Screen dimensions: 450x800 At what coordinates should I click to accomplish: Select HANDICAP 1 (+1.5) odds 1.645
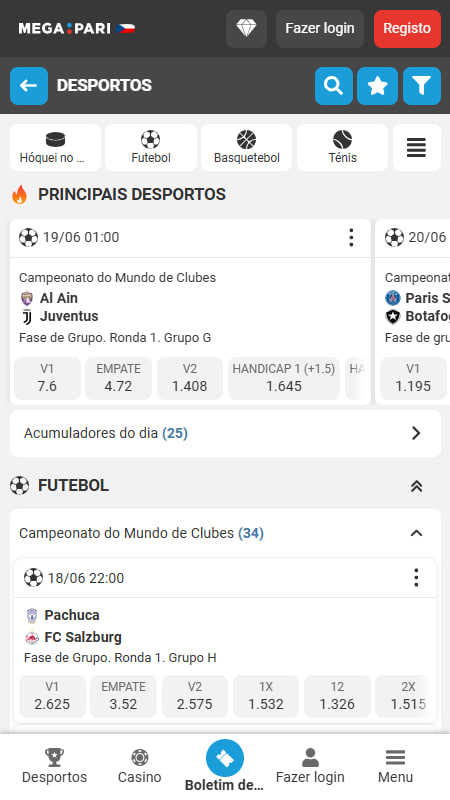[284, 378]
